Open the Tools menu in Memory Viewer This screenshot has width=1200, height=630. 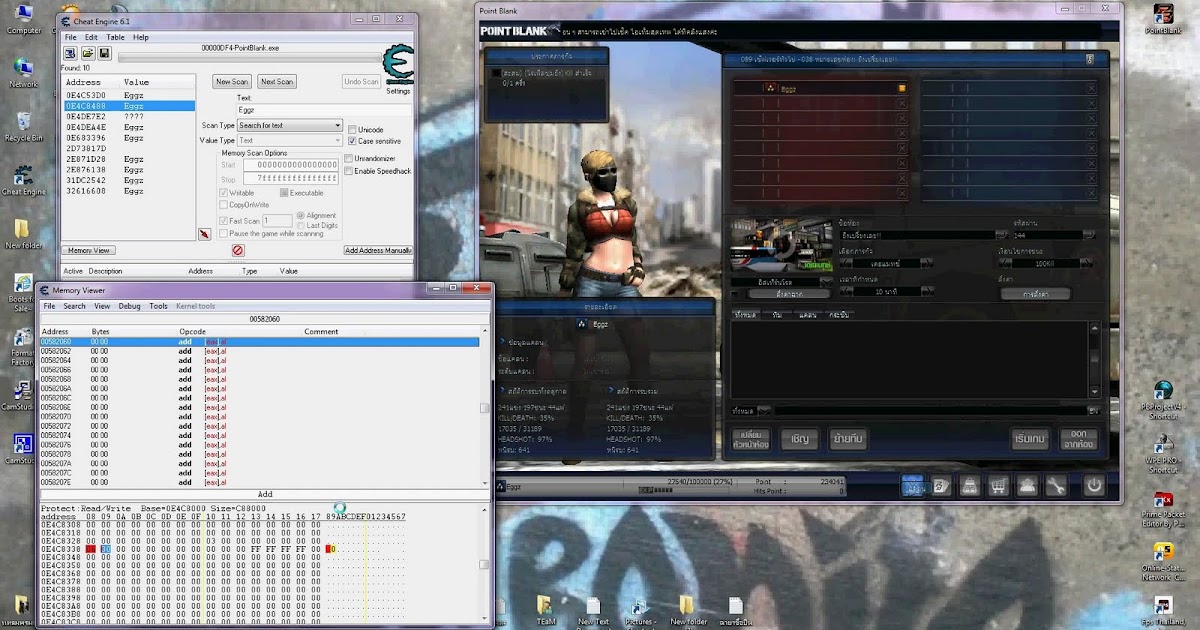pyautogui.click(x=158, y=306)
